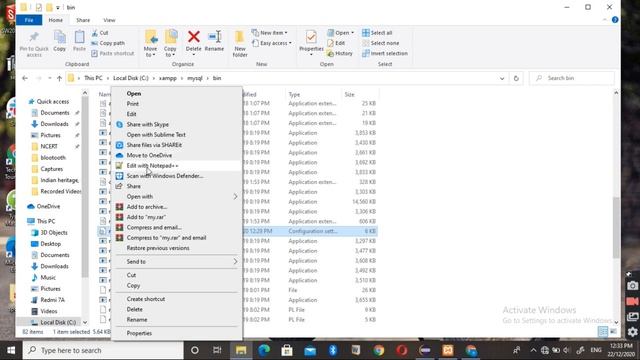
Task: Expand the ribbon Open dropdown
Action: tap(340, 33)
